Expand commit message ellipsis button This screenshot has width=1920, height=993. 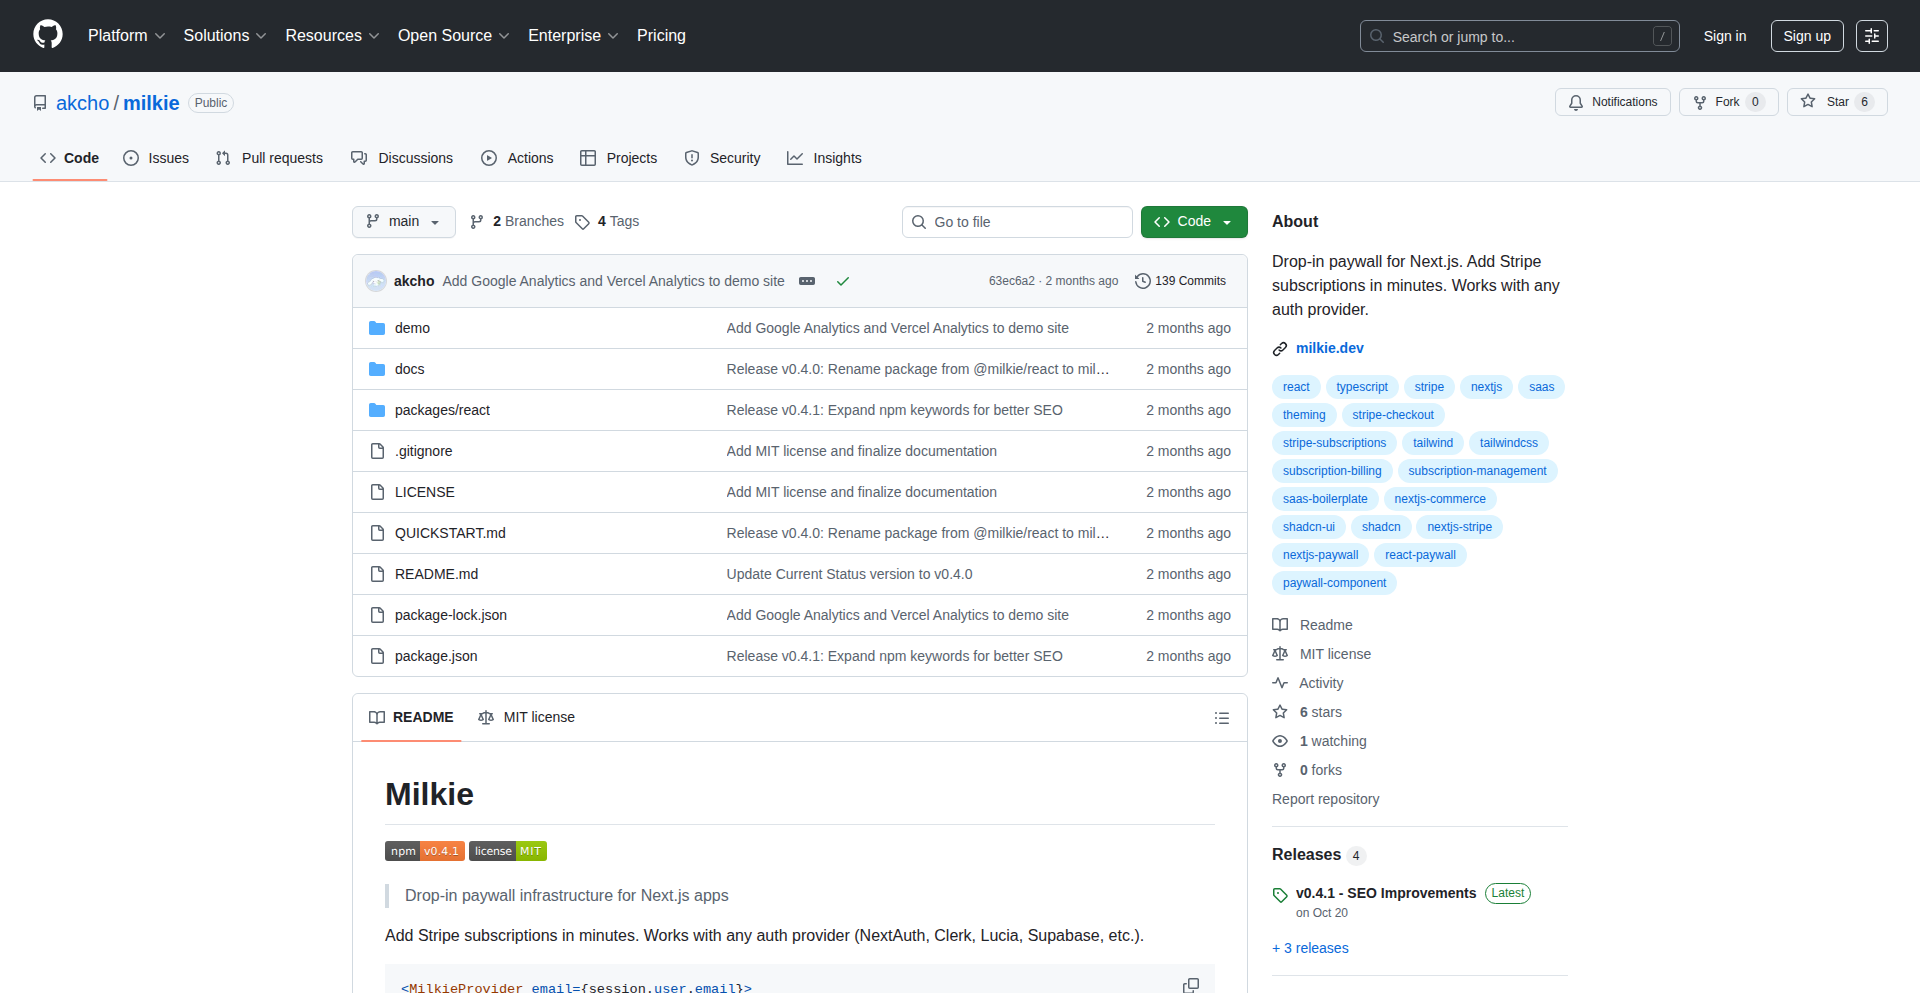pos(807,281)
